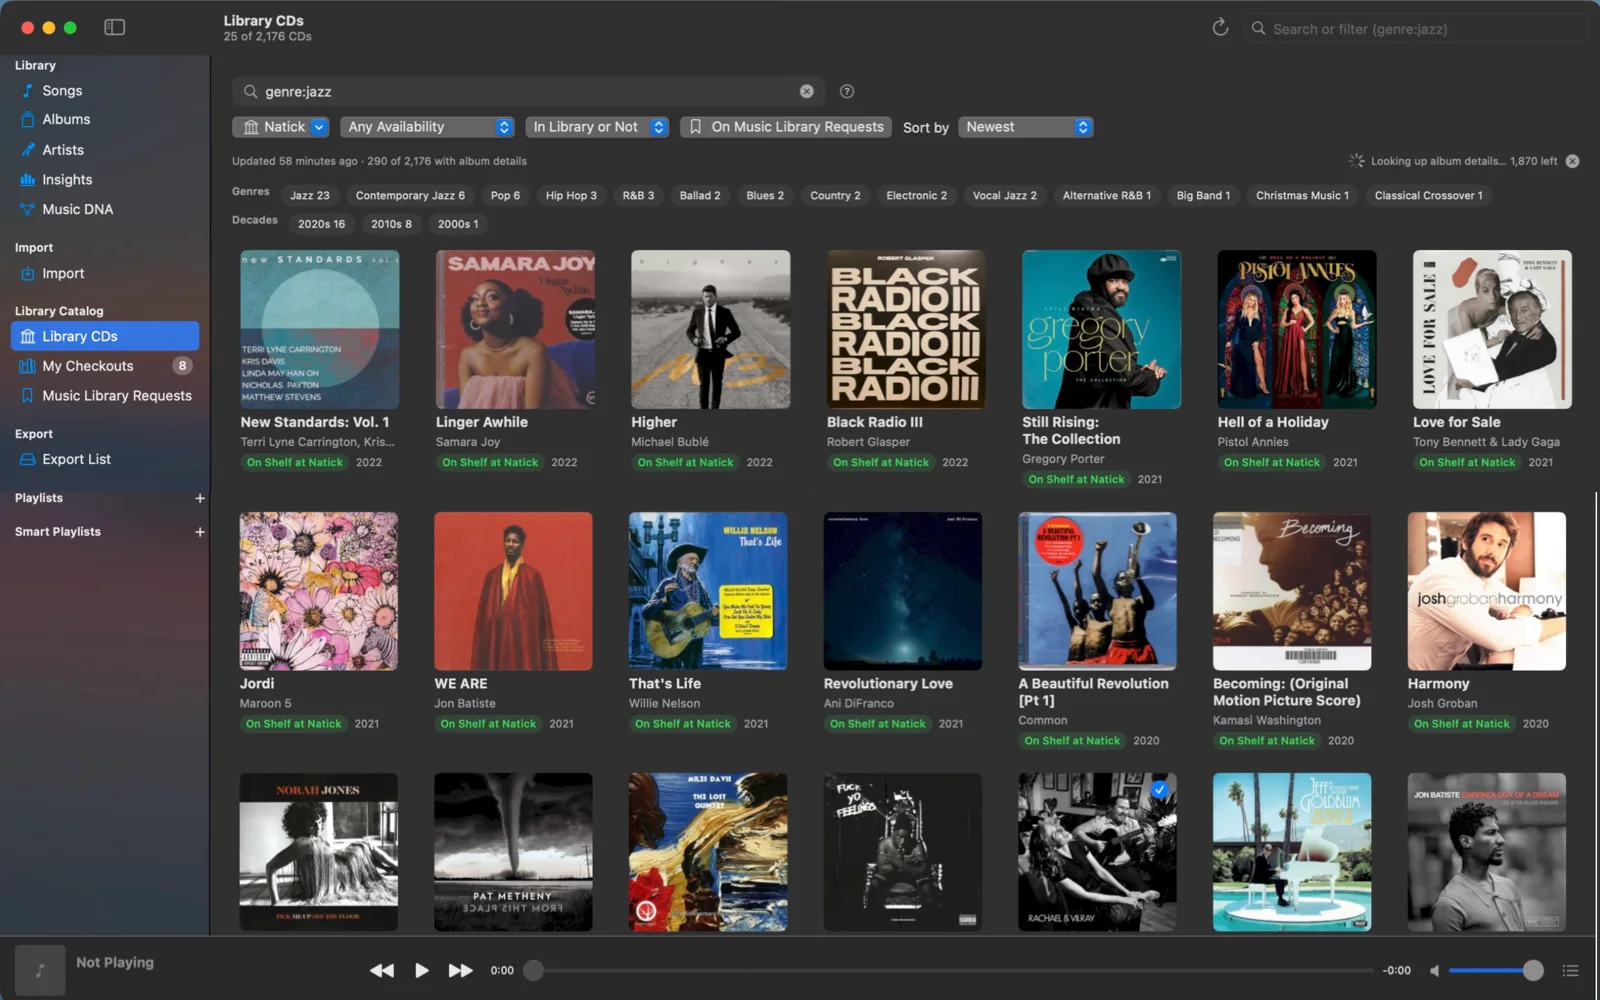Click On Shelf at Natick under Higher
This screenshot has width=1600, height=1000.
685,462
